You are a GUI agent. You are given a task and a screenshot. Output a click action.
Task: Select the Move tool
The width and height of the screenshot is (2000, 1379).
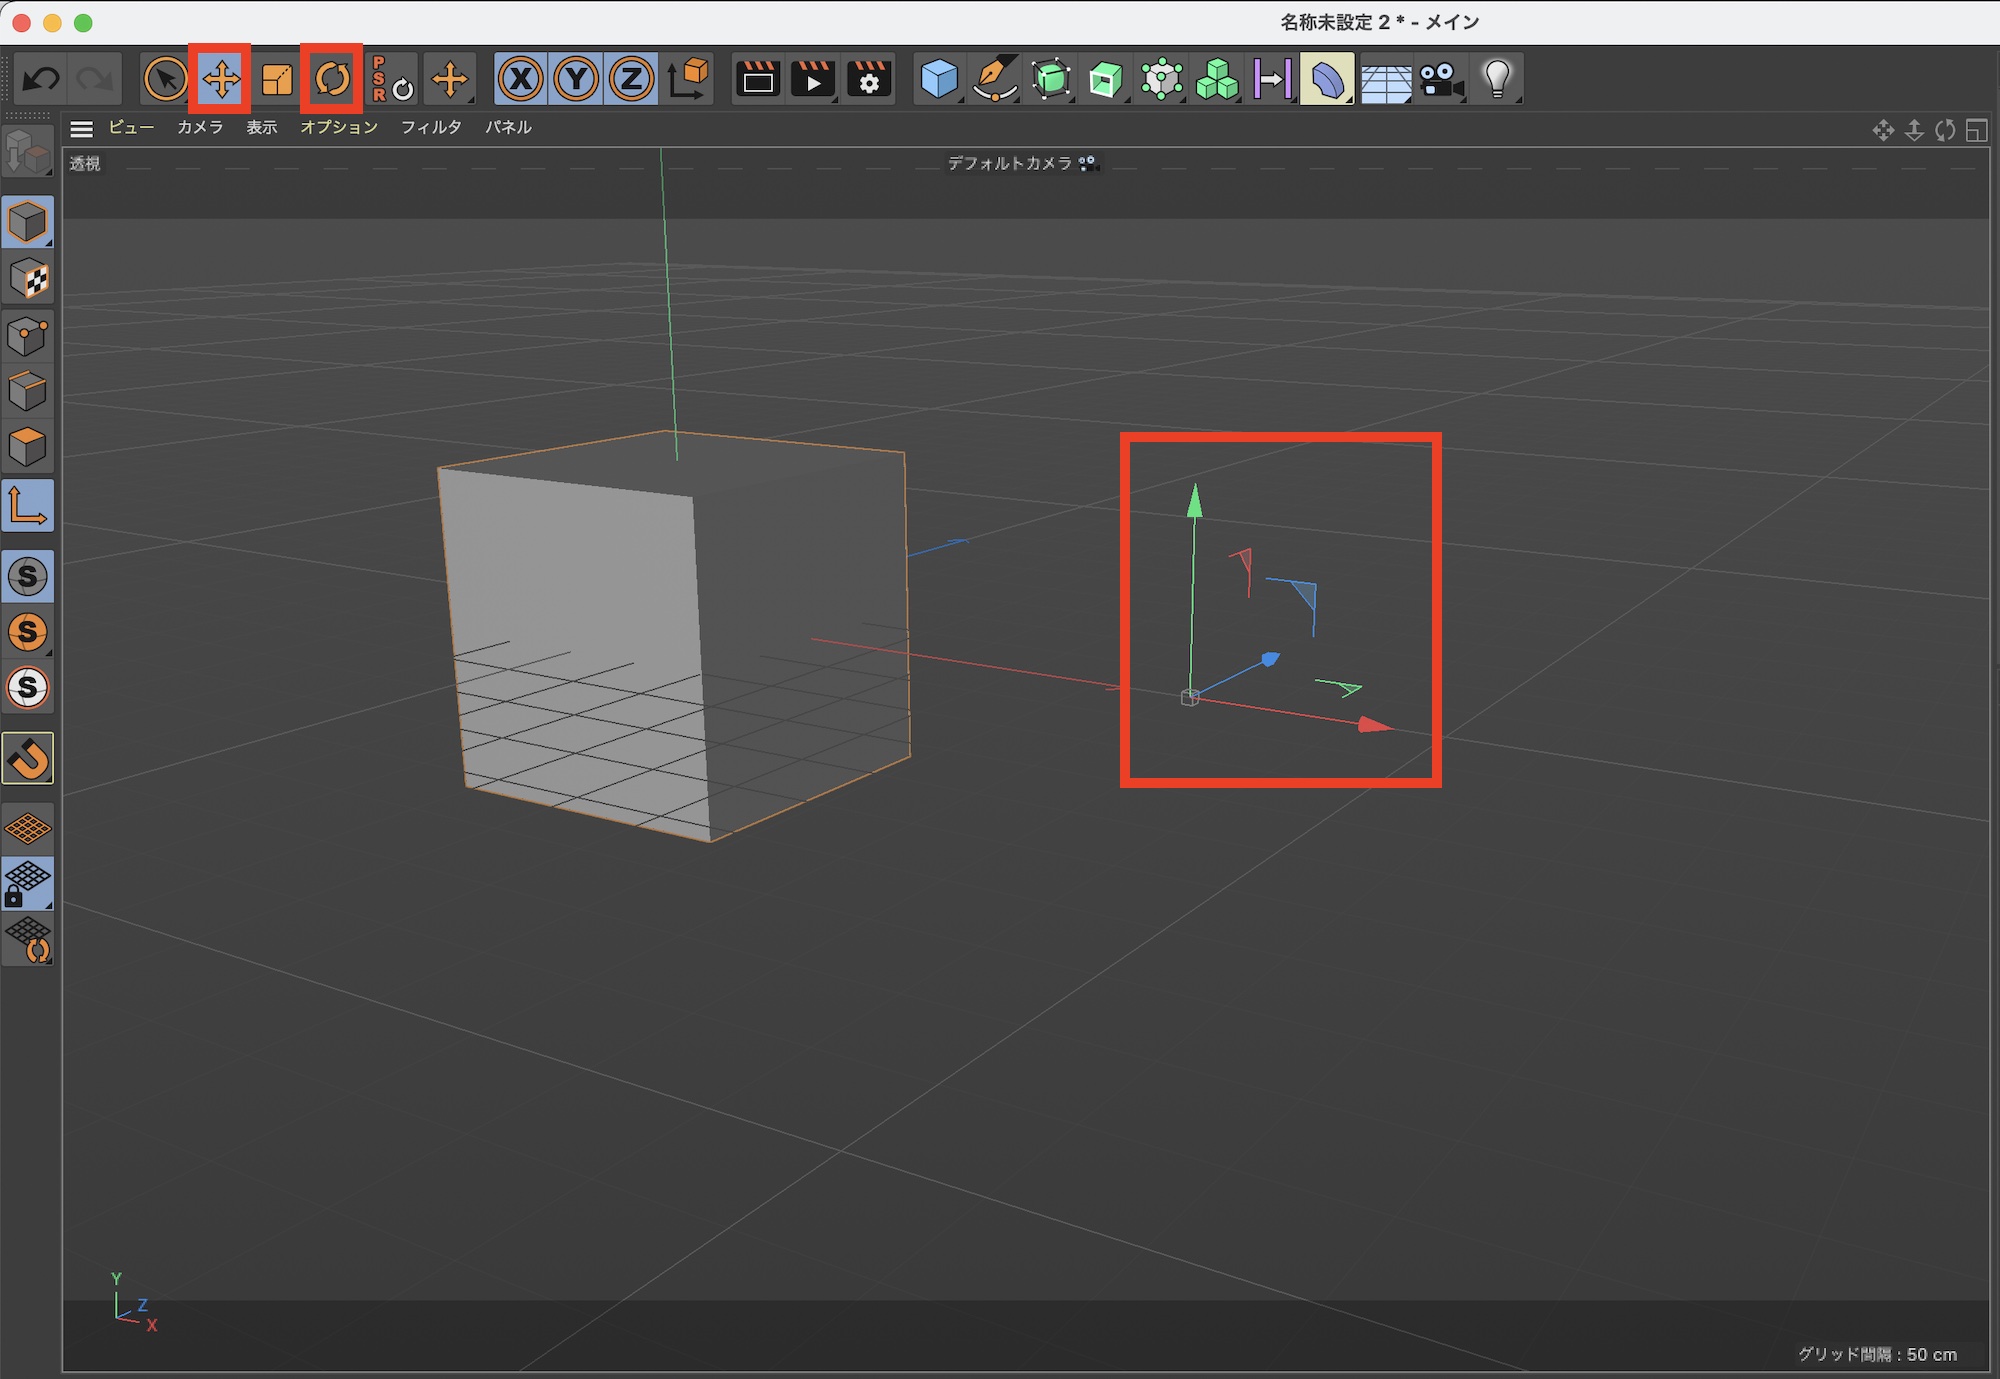coord(220,79)
